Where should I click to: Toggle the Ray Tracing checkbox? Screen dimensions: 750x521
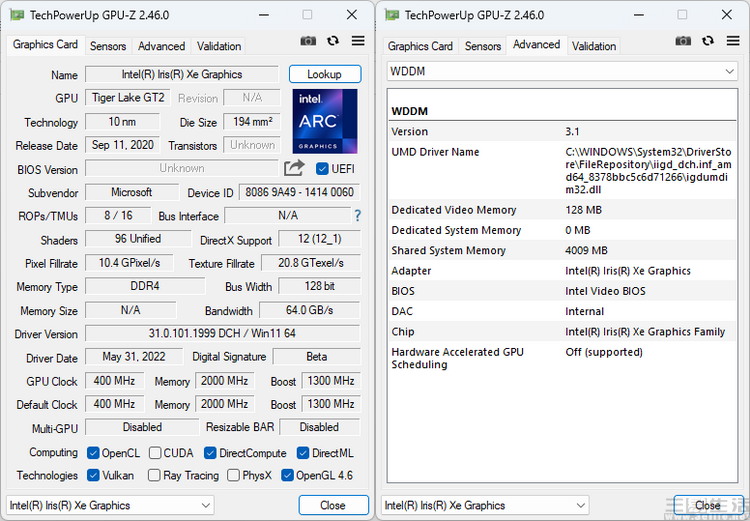point(154,475)
